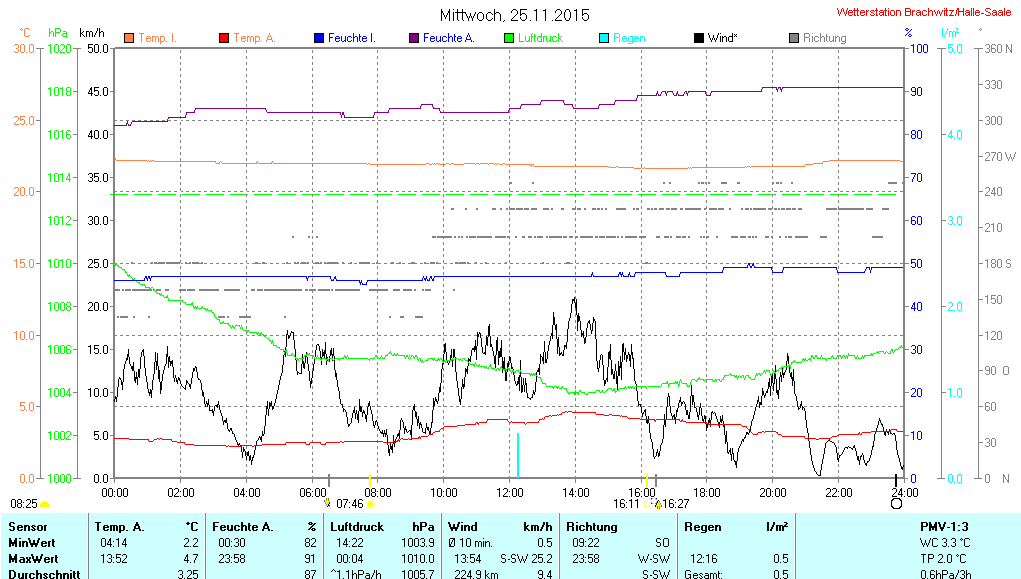1021x579 pixels.
Task: Click the Luftdruck column header in table
Action: tap(356, 526)
